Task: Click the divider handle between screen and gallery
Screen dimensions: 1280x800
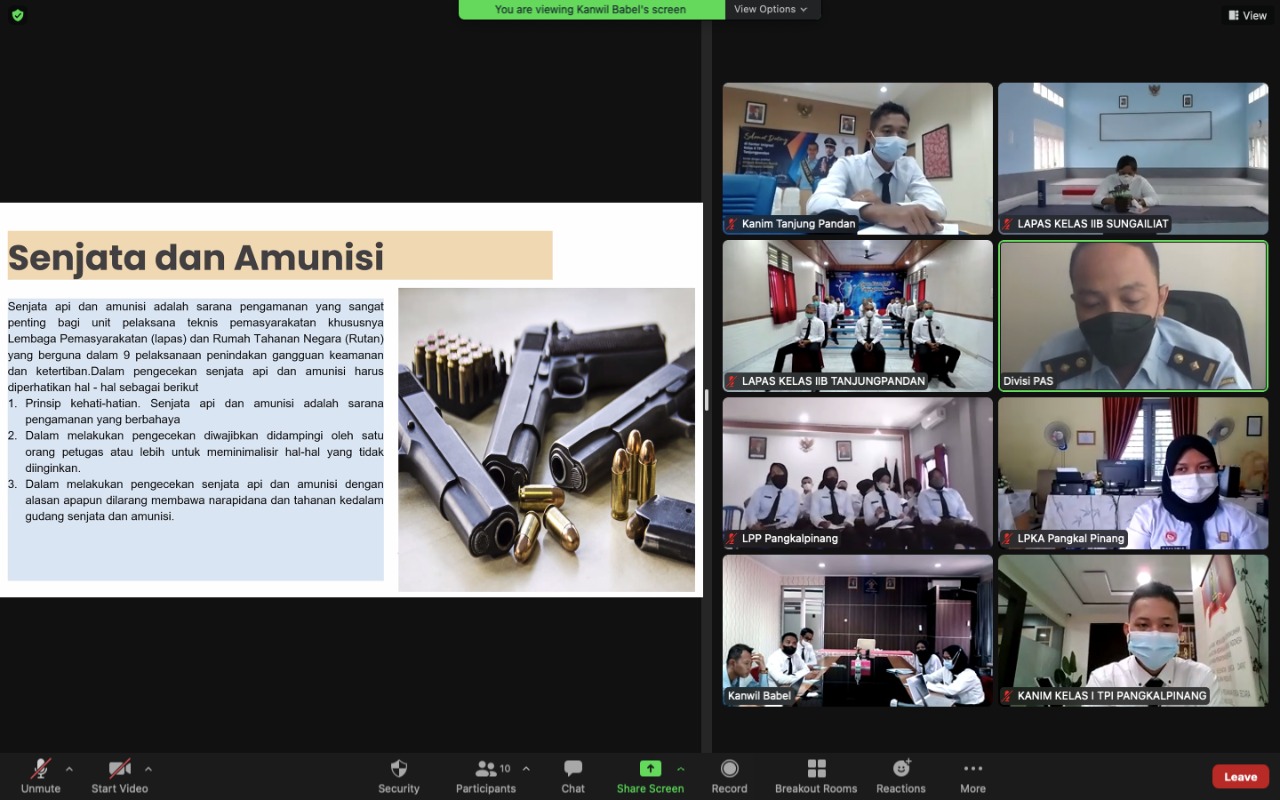Action: (706, 400)
